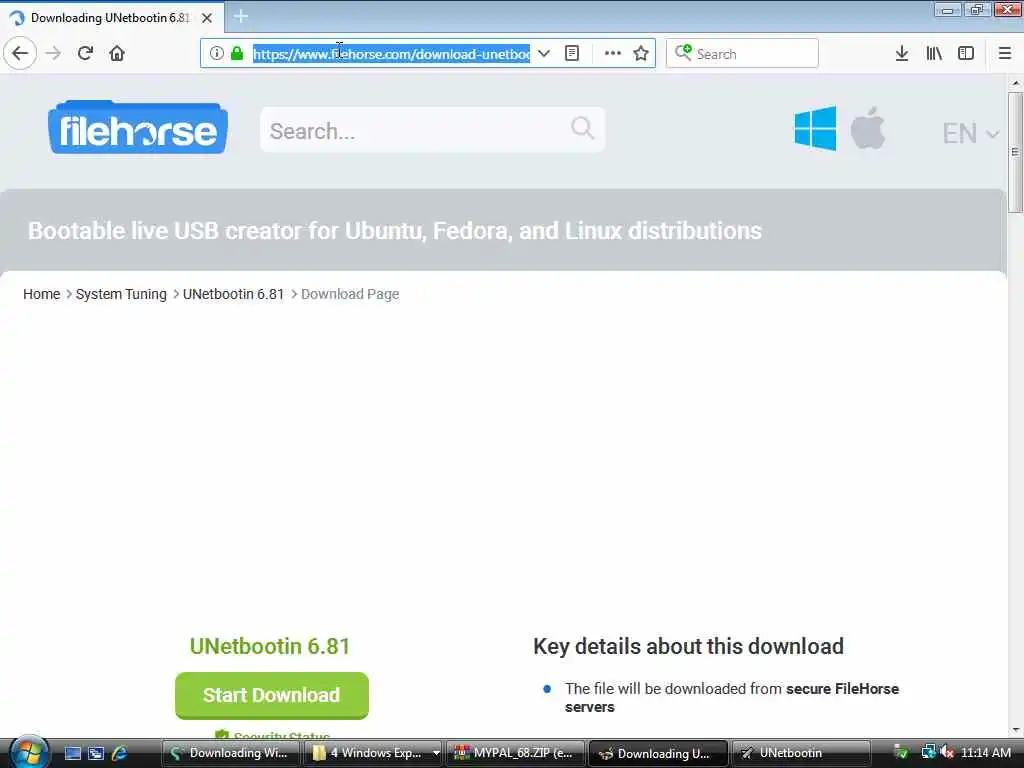Open the System Tuning breadcrumb link
The height and width of the screenshot is (768, 1024).
coord(121,295)
